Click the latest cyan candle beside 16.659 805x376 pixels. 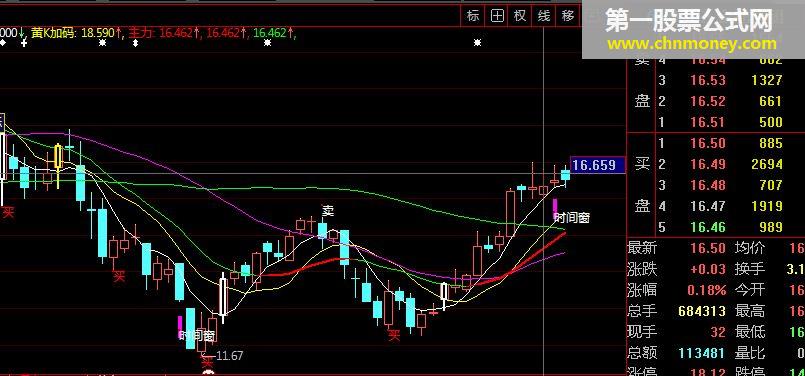click(x=565, y=175)
